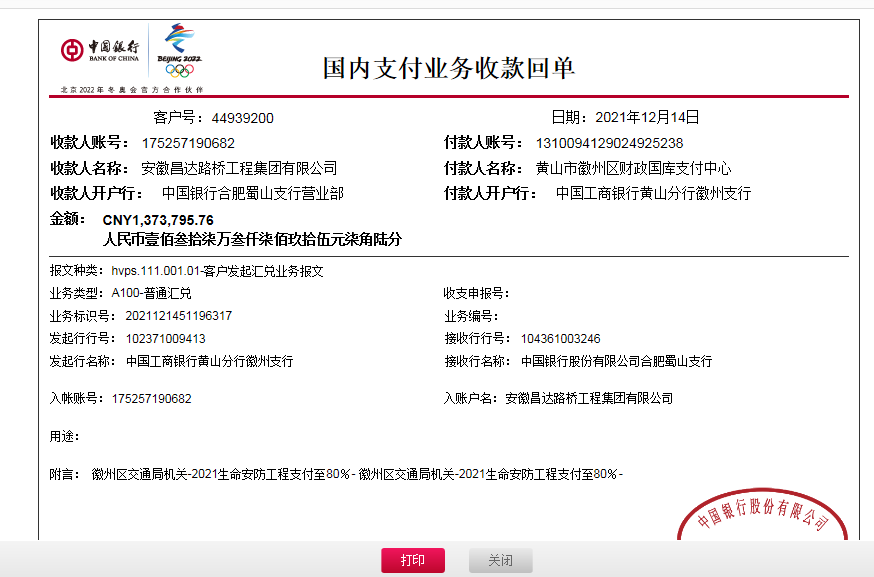Click the Beijing 2022 Olympic emblem
This screenshot has height=577, width=874.
coord(180,50)
